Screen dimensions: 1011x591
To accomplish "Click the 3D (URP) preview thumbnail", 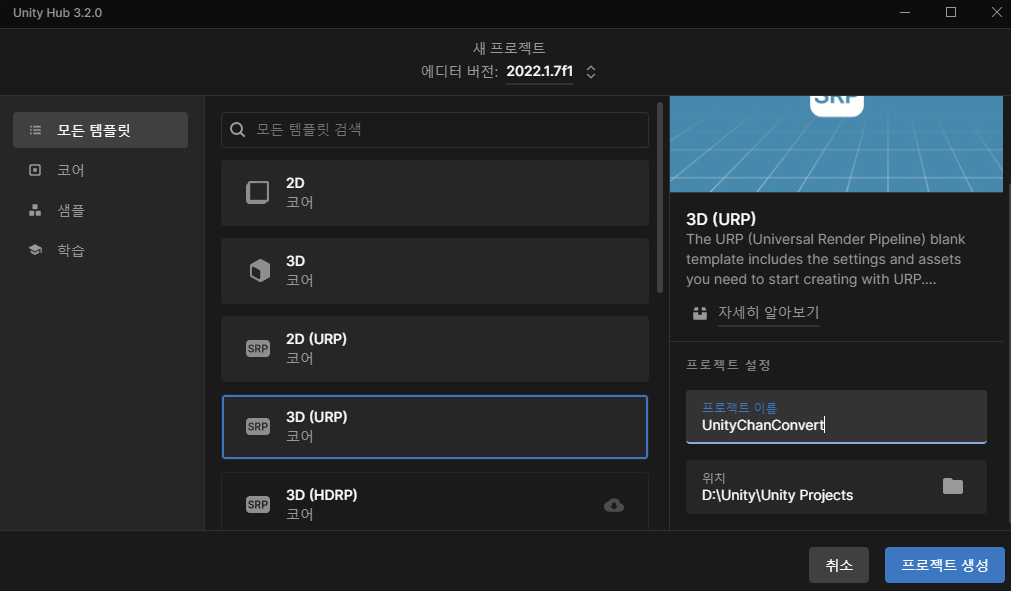I will (836, 144).
